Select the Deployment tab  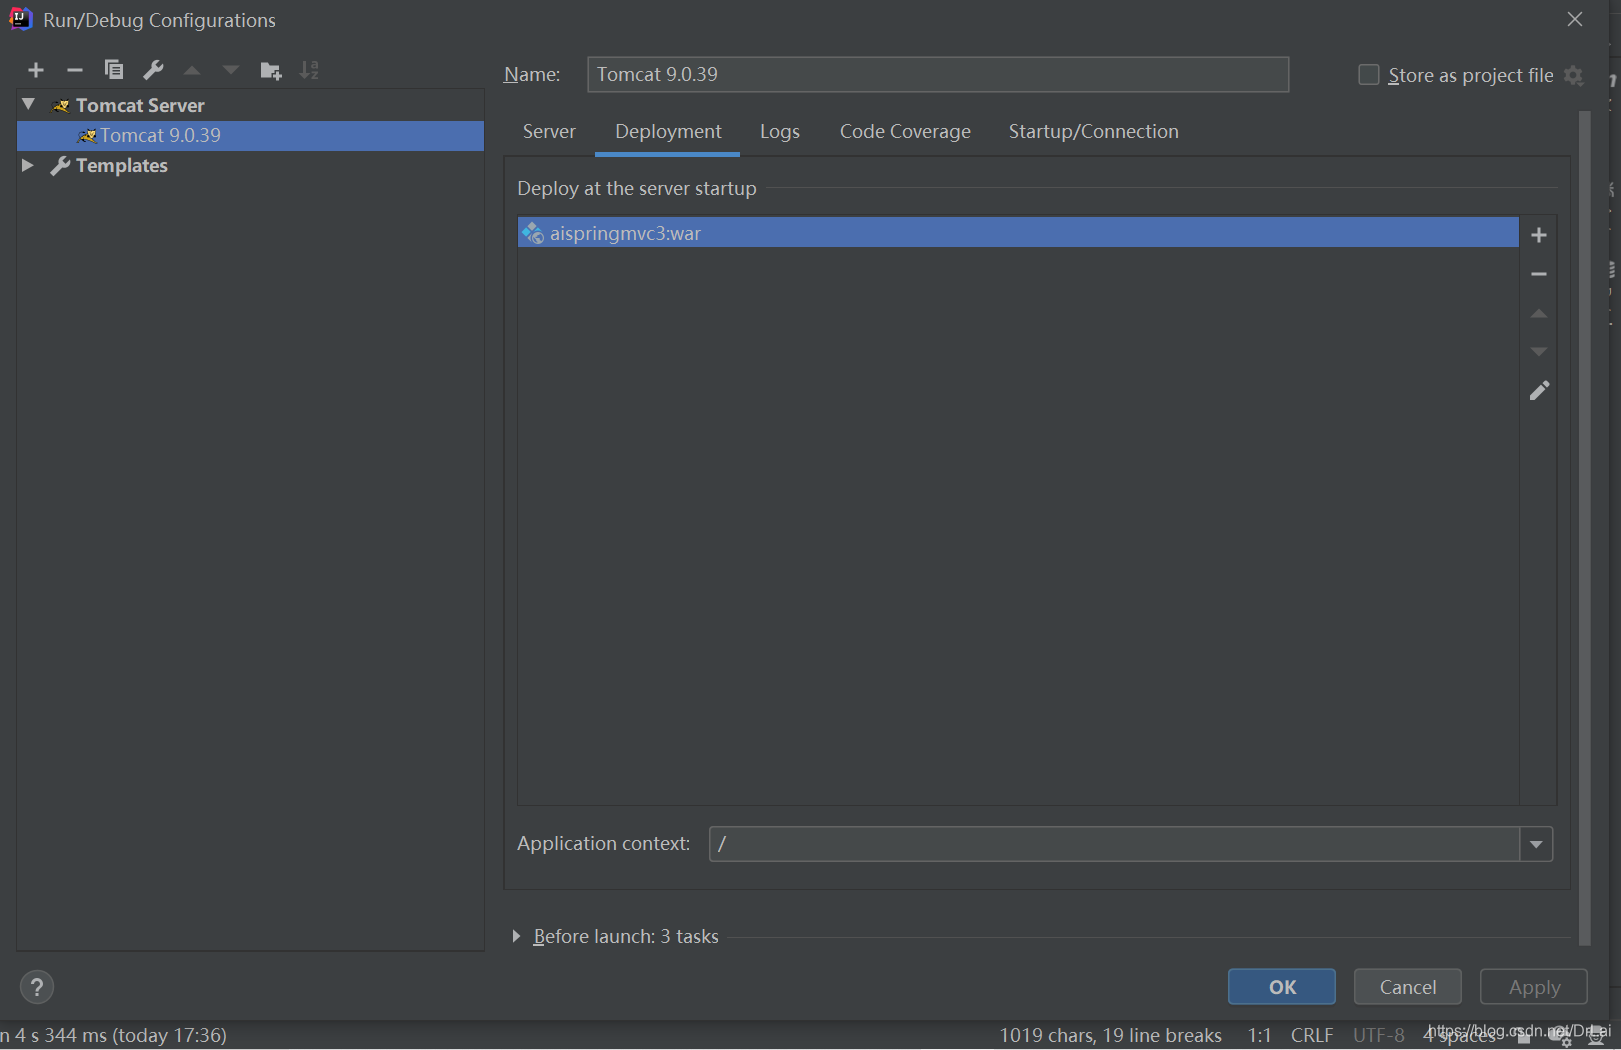coord(668,132)
